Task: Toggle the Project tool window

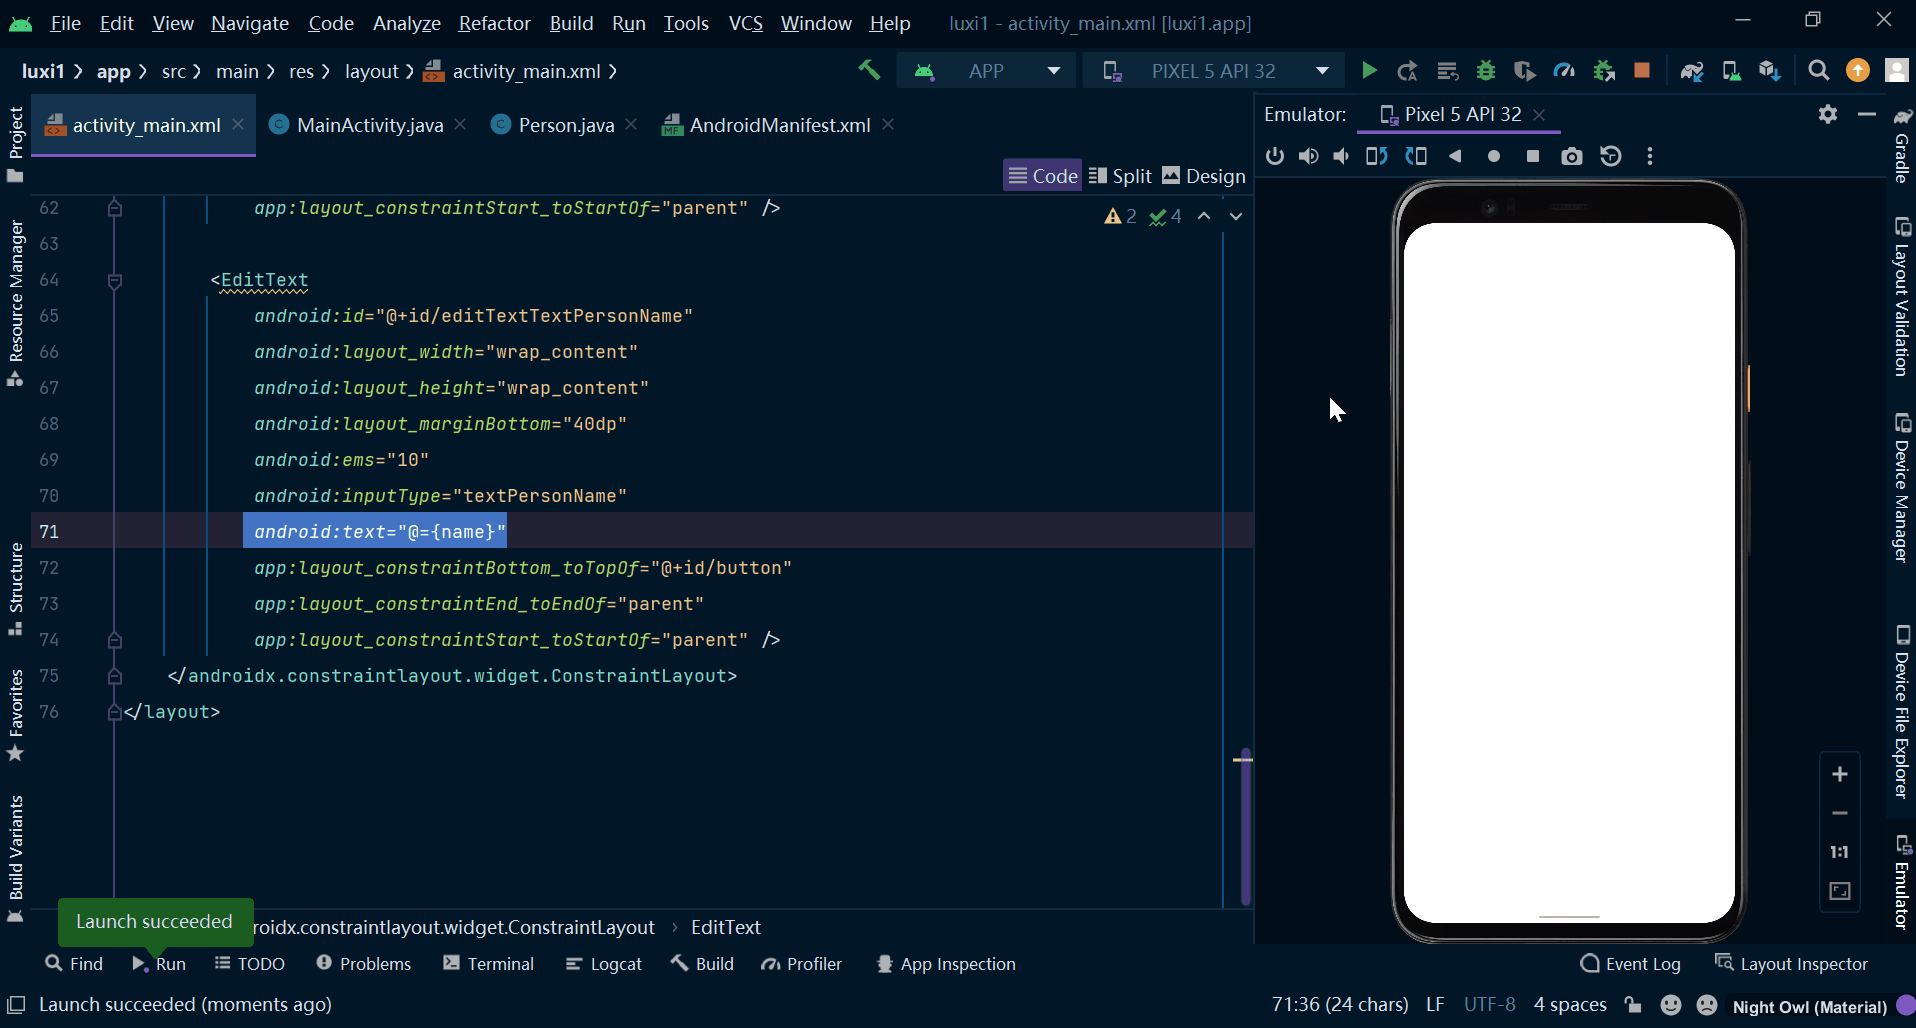Action: (x=16, y=144)
